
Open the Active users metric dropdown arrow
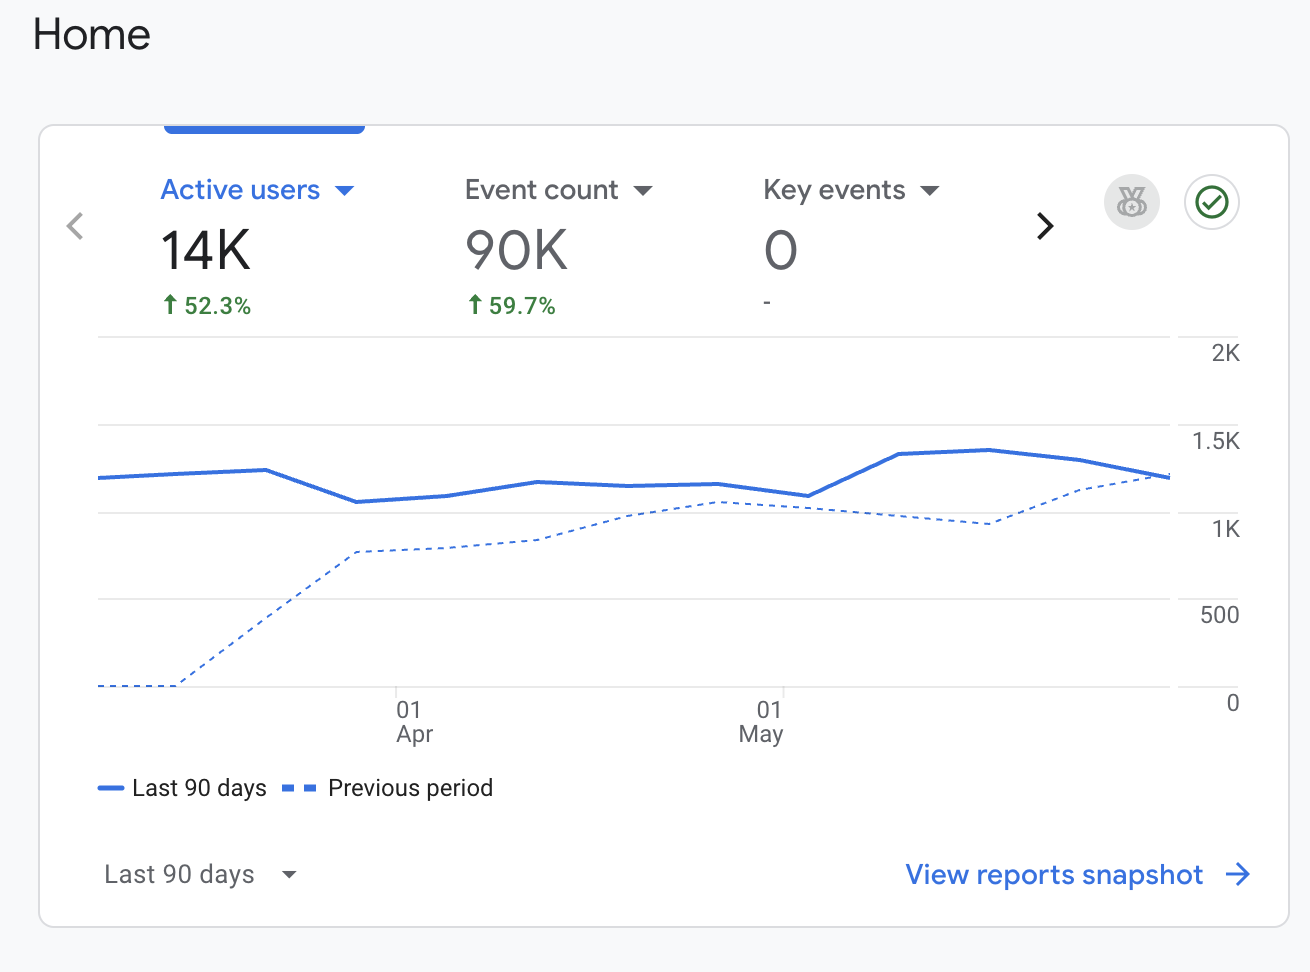(x=345, y=191)
